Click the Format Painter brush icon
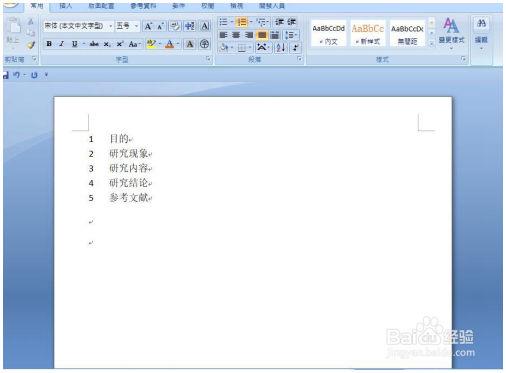The width and height of the screenshot is (506, 373). point(31,45)
